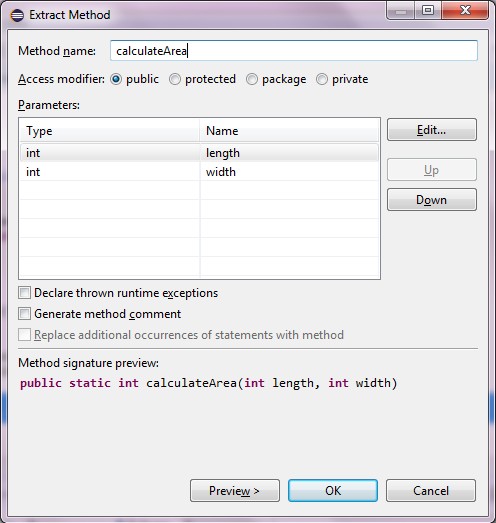The height and width of the screenshot is (523, 496).
Task: Click the Type column header
Action: coord(110,131)
